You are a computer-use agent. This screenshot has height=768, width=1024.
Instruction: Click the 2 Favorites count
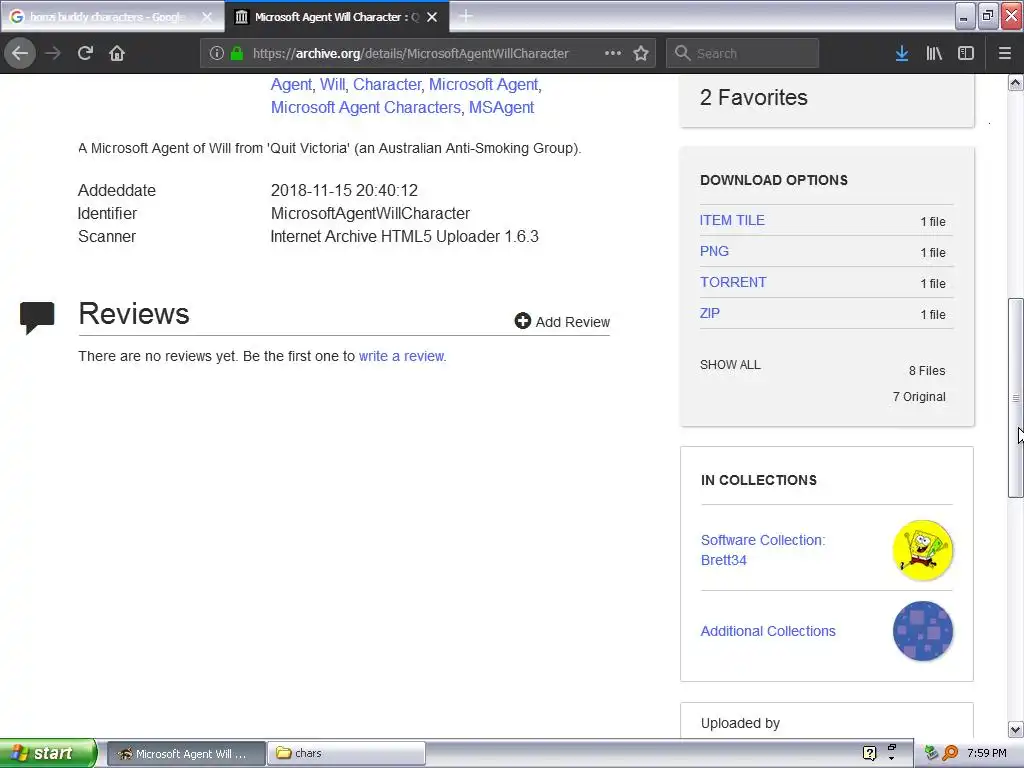point(754,97)
